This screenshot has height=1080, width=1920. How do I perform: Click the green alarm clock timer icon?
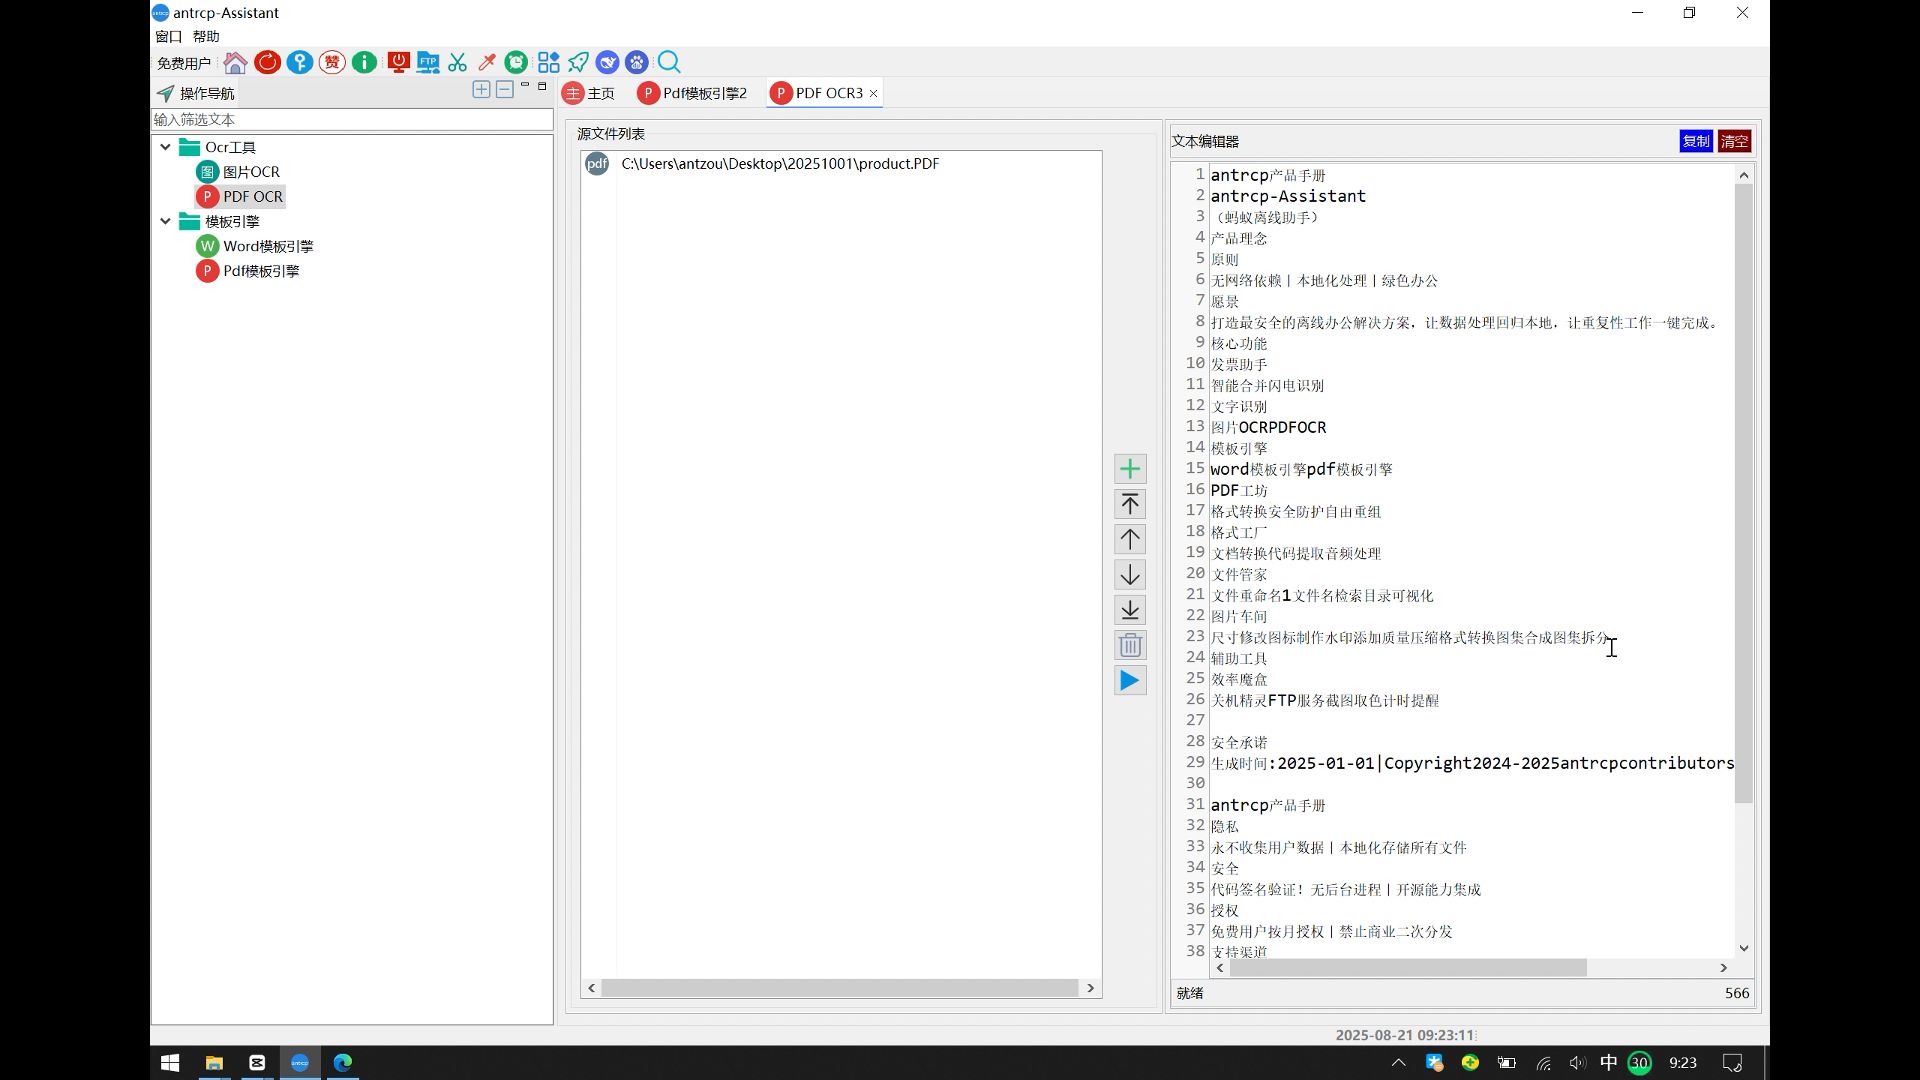click(516, 63)
